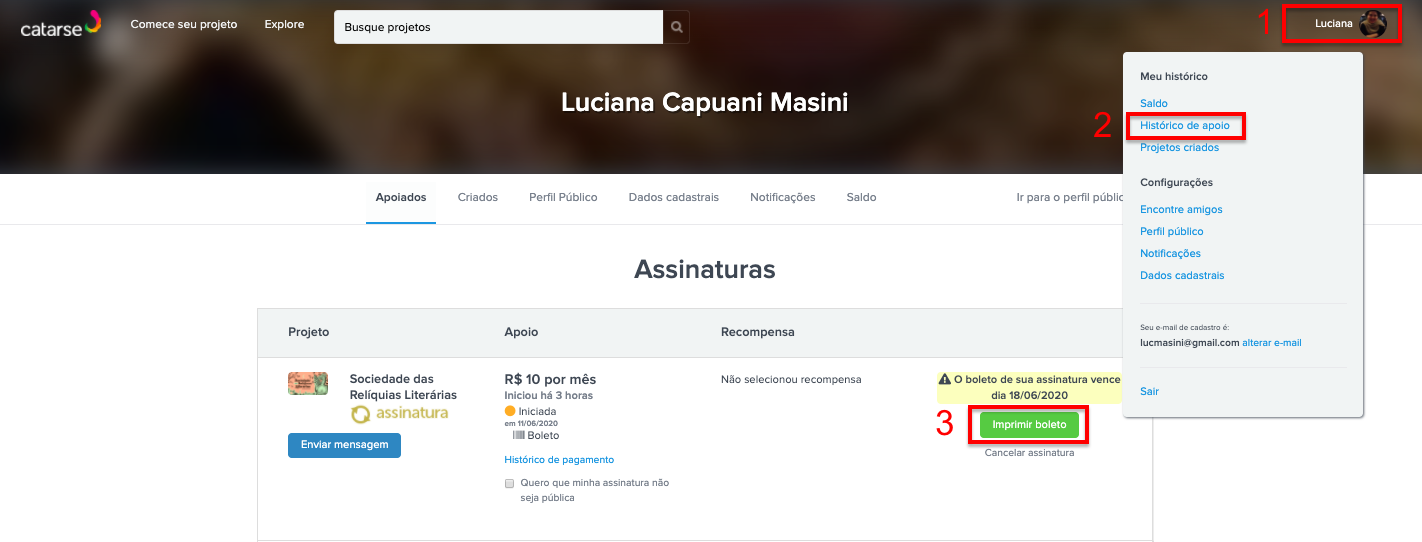Check 'Quero que minha assinatura não seja pública'
Screen dimensions: 1422x542
pyautogui.click(x=510, y=483)
